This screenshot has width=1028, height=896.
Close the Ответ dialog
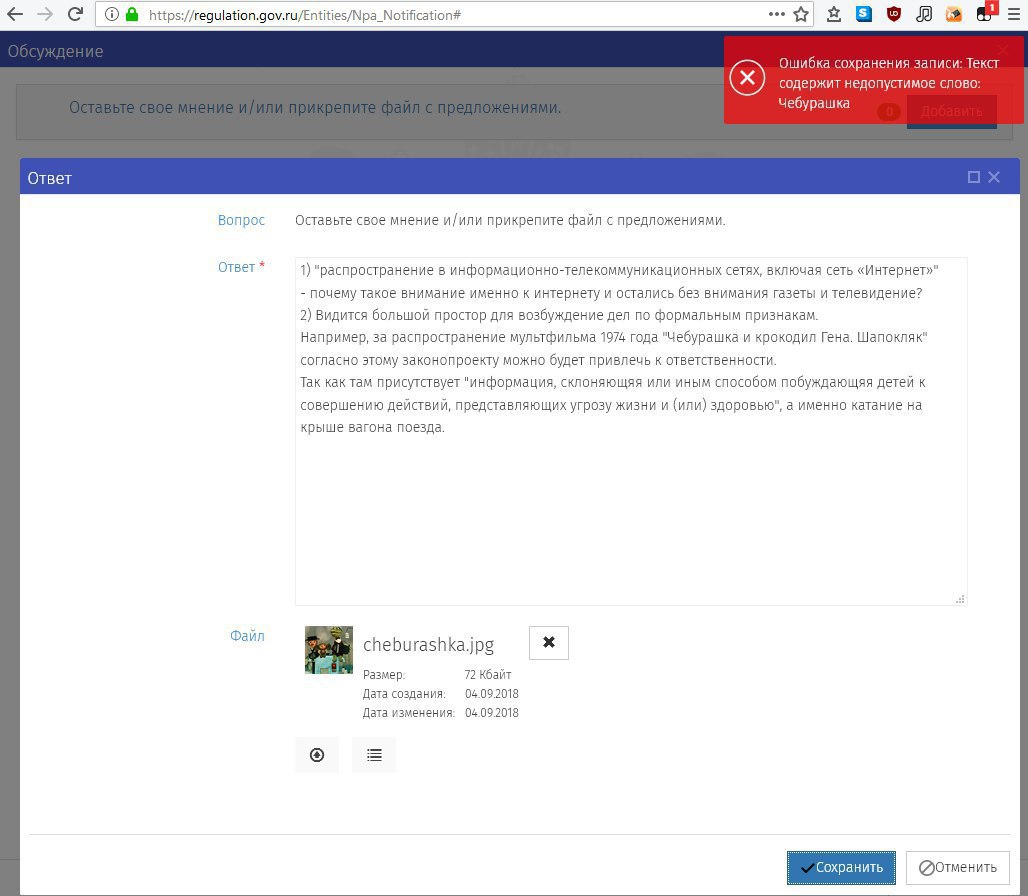pos(994,177)
